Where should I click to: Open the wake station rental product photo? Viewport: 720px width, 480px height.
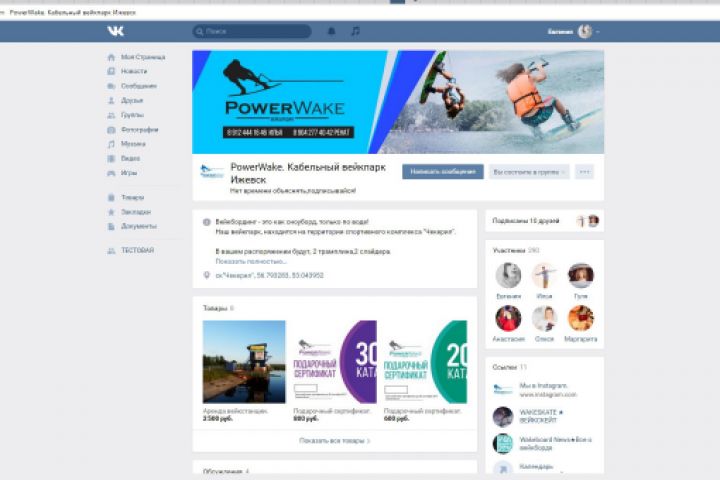pos(244,362)
